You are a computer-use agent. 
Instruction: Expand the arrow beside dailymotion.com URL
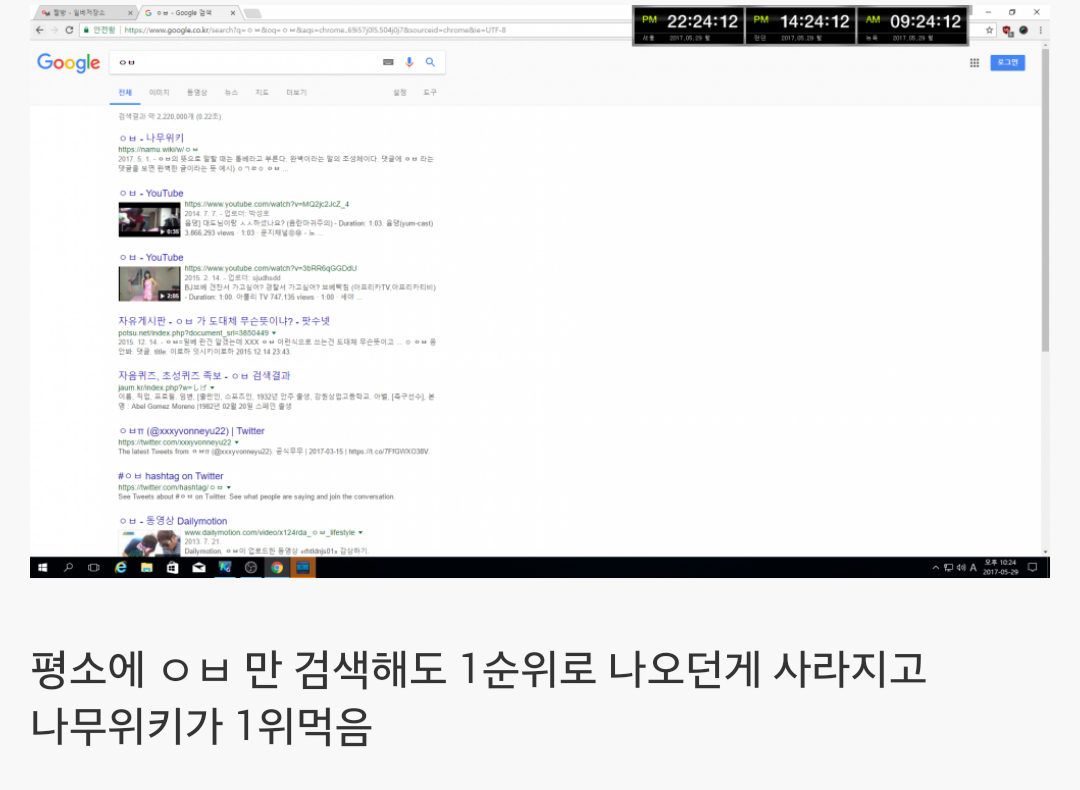point(360,532)
